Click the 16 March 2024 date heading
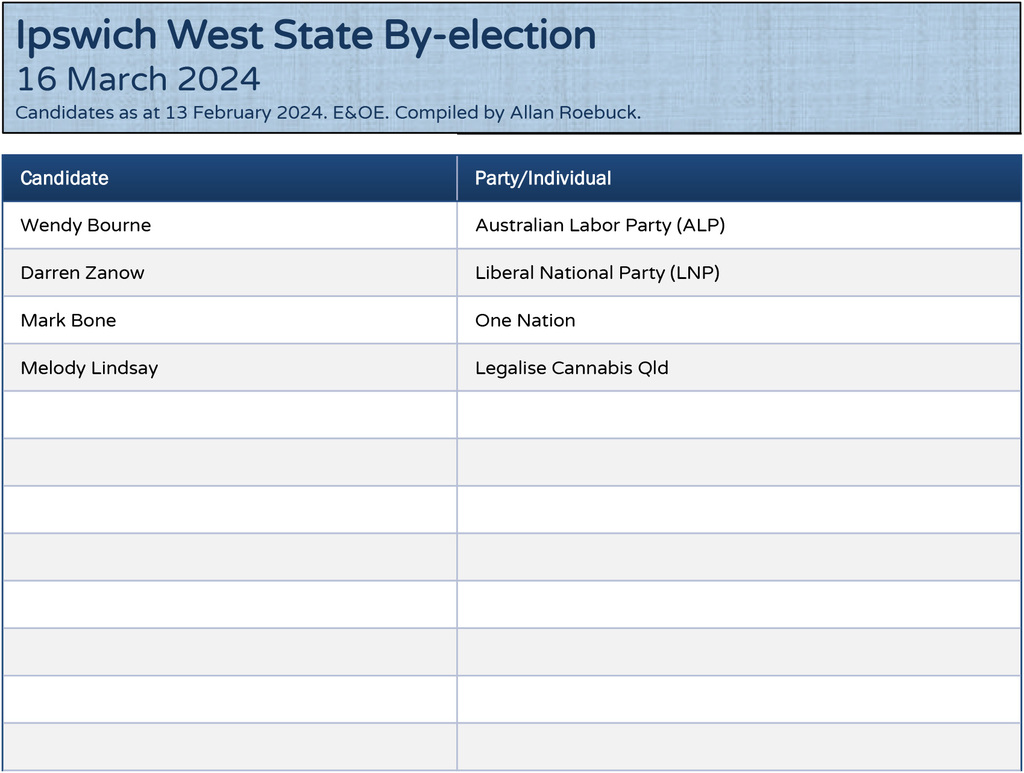 pyautogui.click(x=138, y=78)
